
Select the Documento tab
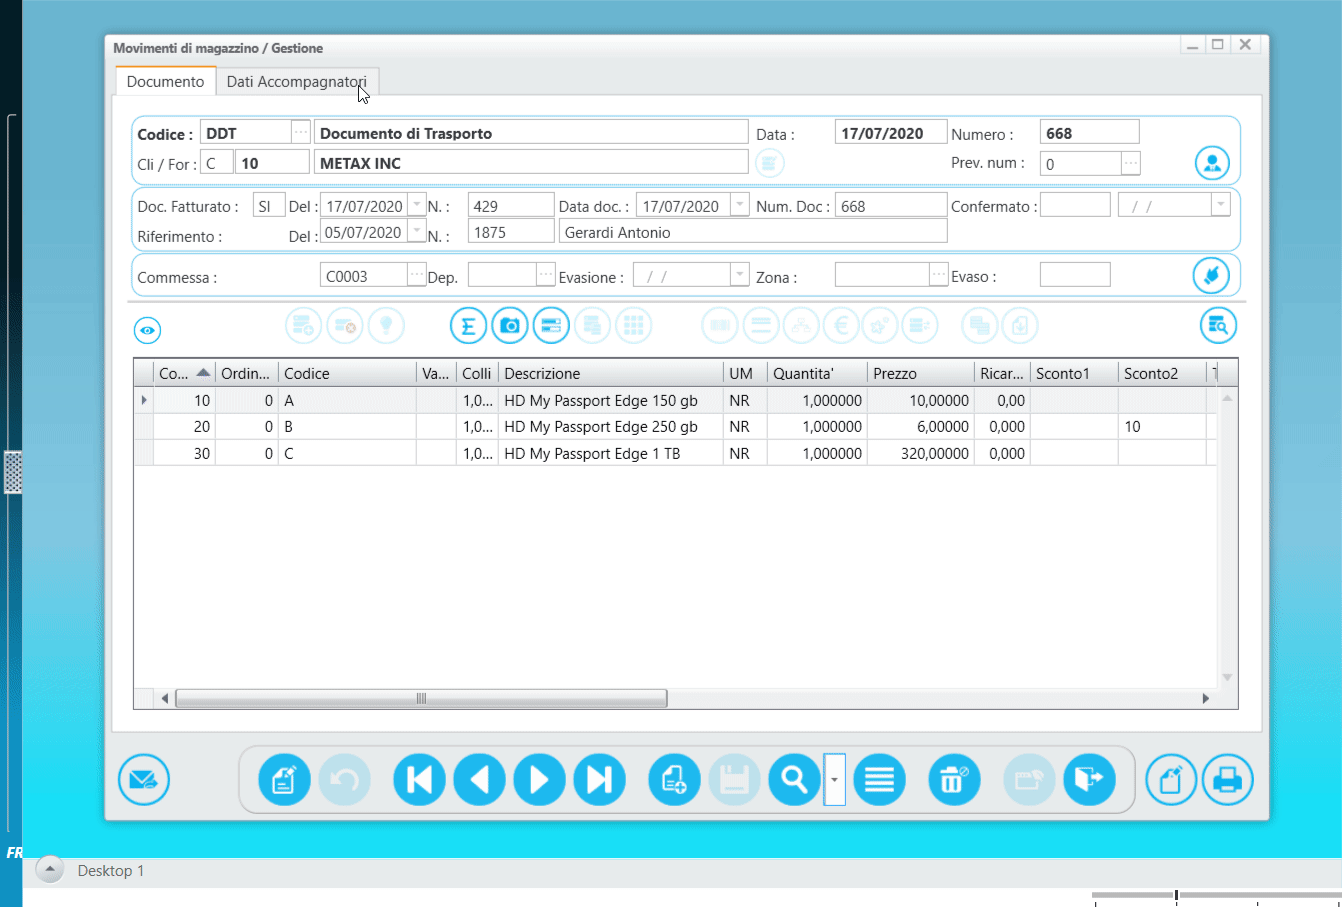(165, 82)
